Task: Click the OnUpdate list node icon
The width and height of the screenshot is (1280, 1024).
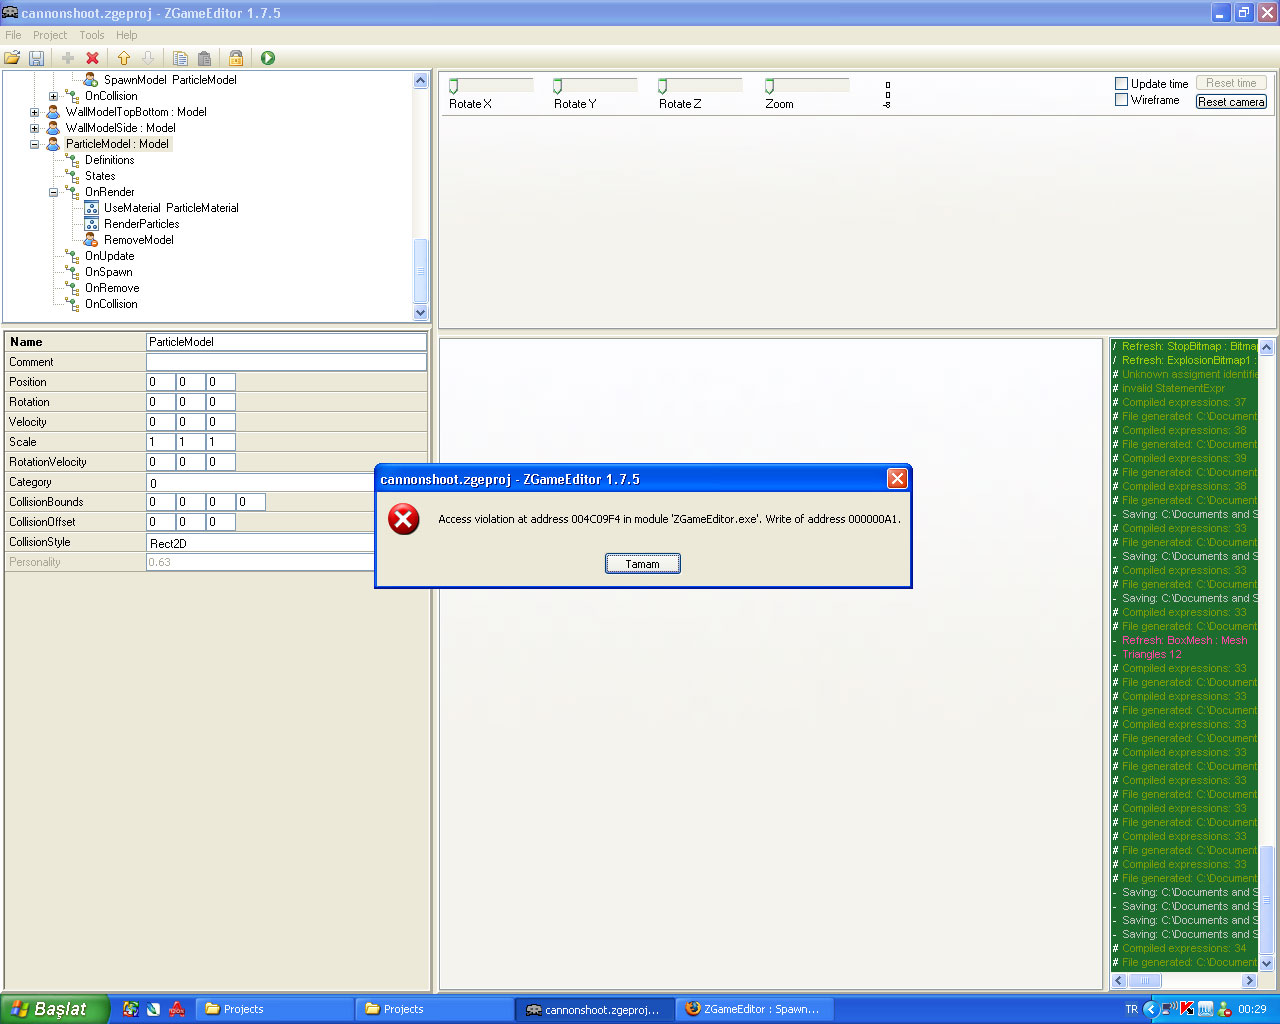Action: 72,256
